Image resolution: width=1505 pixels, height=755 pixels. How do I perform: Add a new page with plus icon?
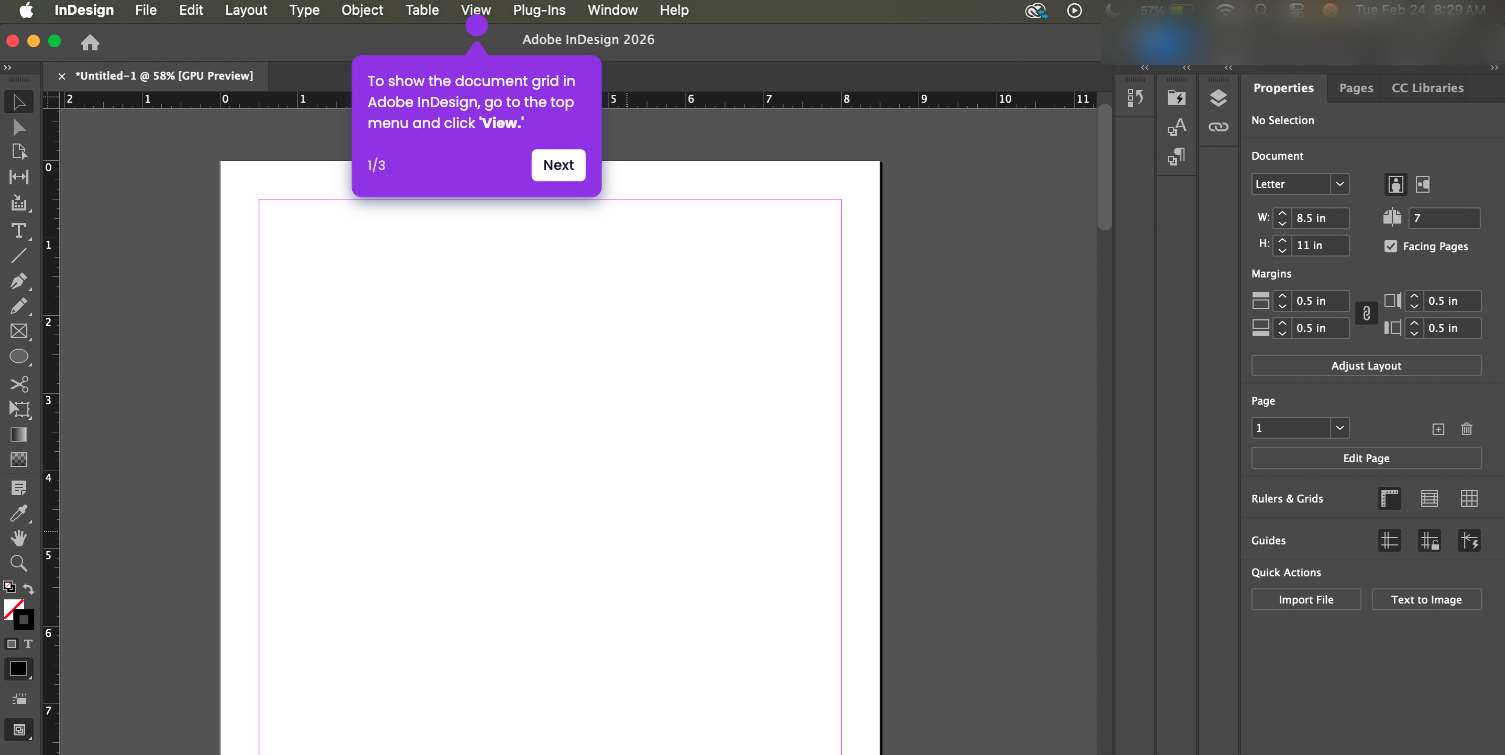pos(1438,429)
